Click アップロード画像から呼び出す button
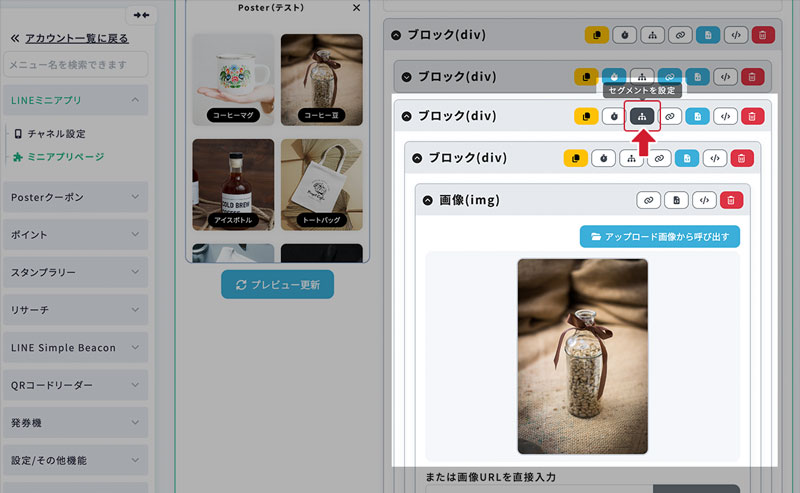The width and height of the screenshot is (800, 493). click(x=660, y=237)
